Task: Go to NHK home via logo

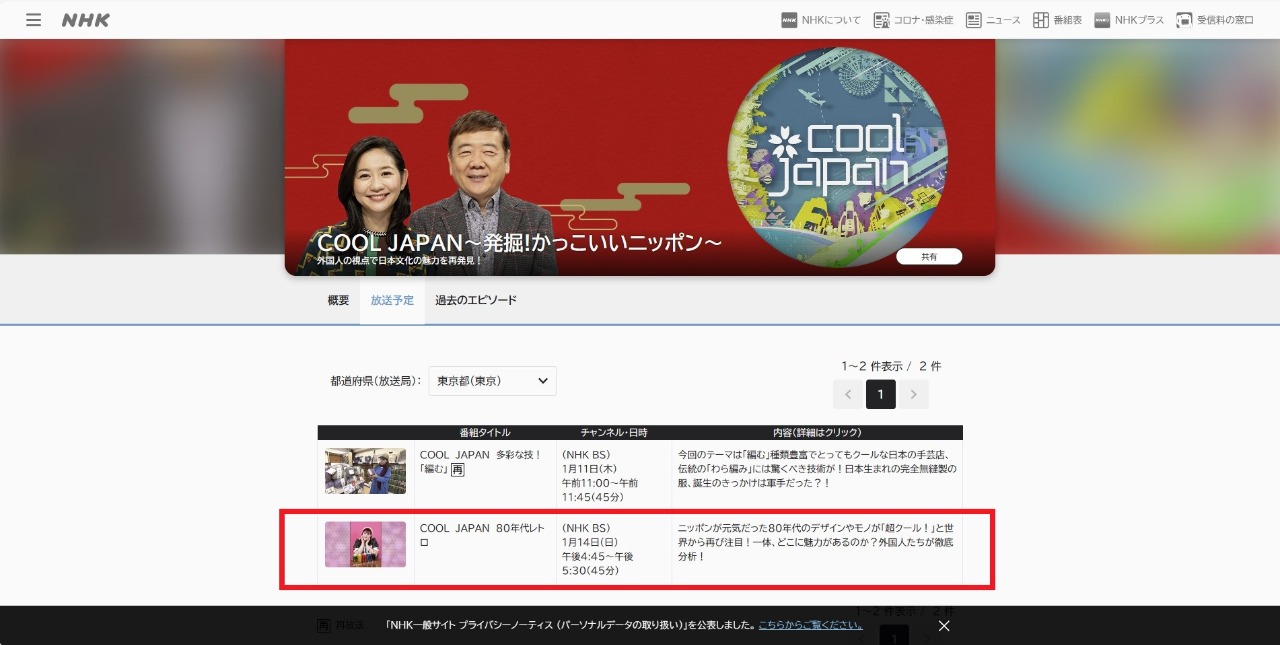Action: point(86,20)
